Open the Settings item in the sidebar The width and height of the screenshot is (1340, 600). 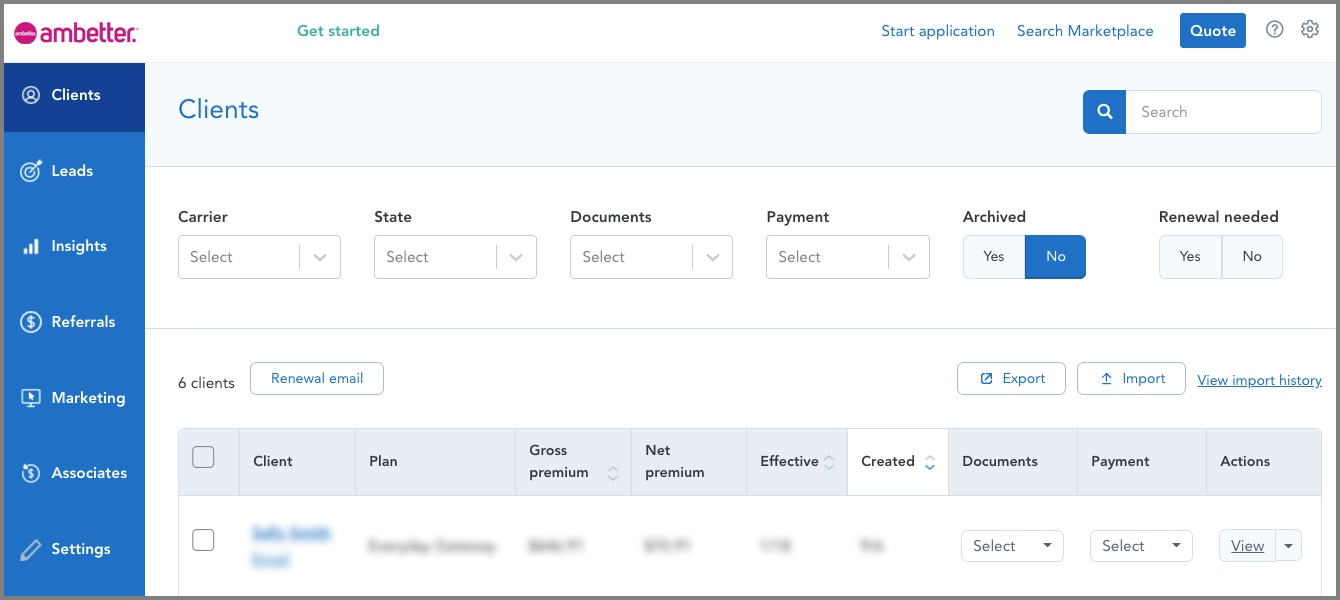(x=80, y=549)
